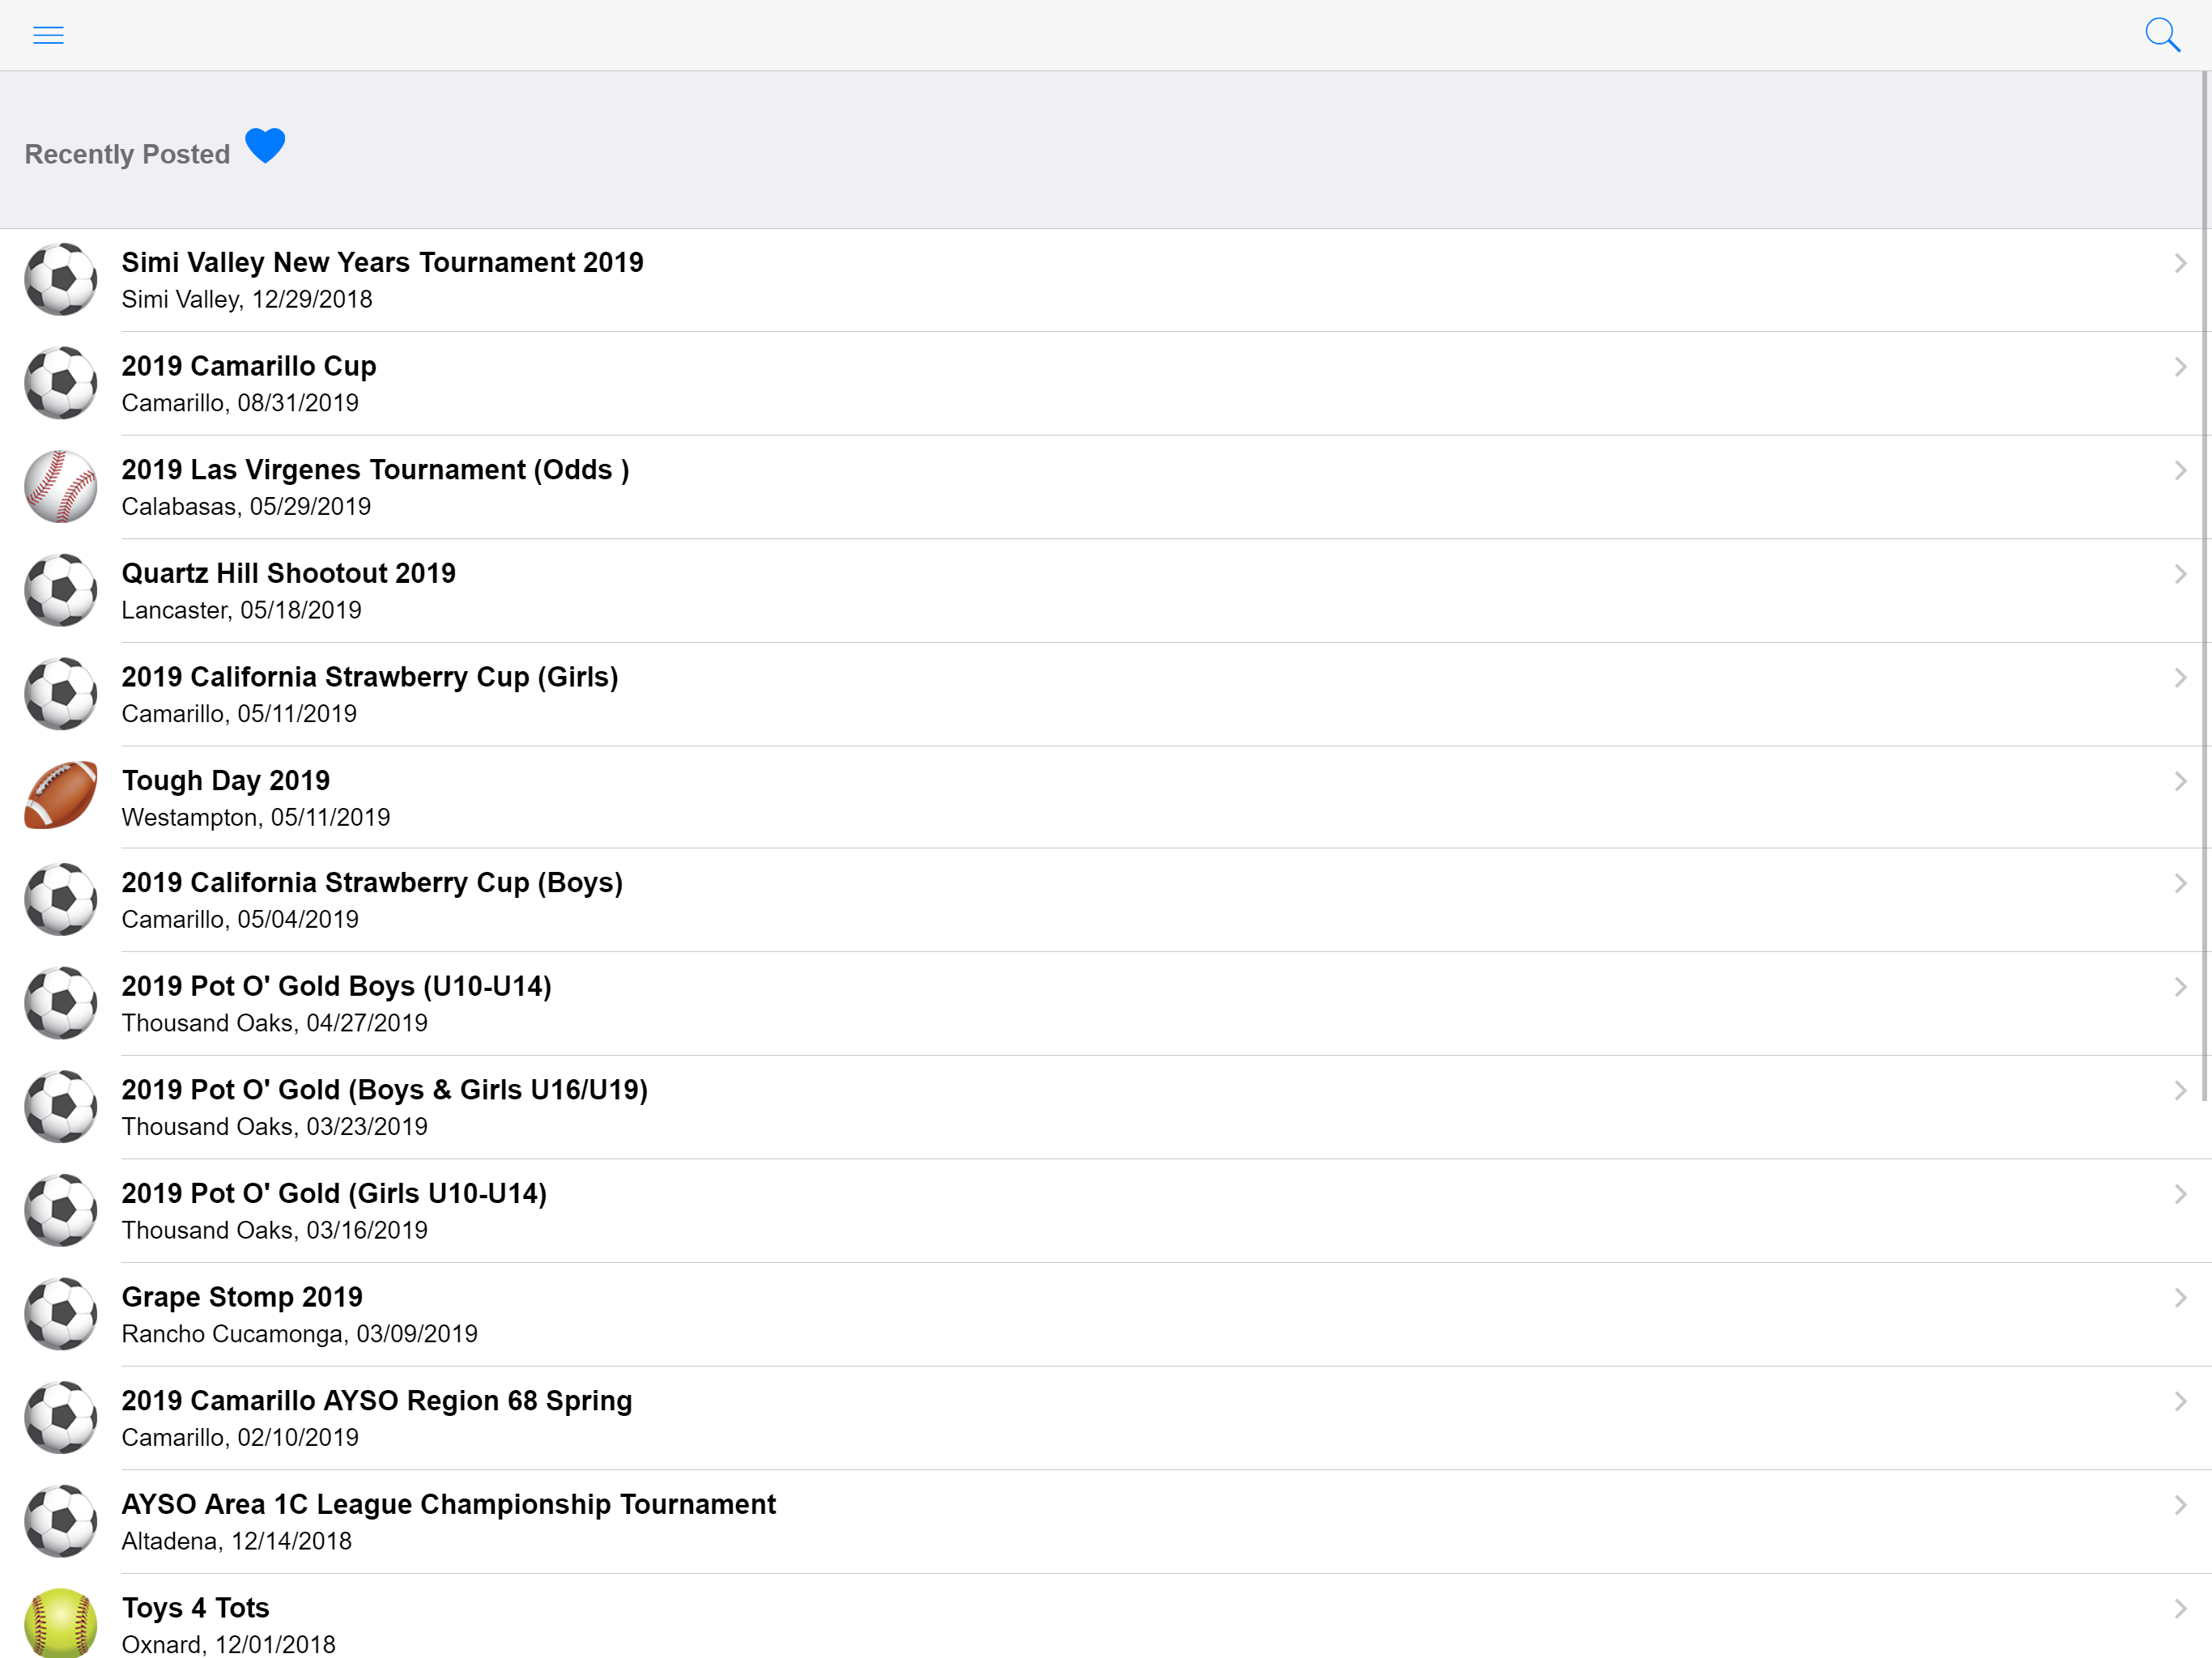Expand chevron on Camarillo AYSO Region 68 row
Image resolution: width=2212 pixels, height=1658 pixels.
coord(2180,1401)
